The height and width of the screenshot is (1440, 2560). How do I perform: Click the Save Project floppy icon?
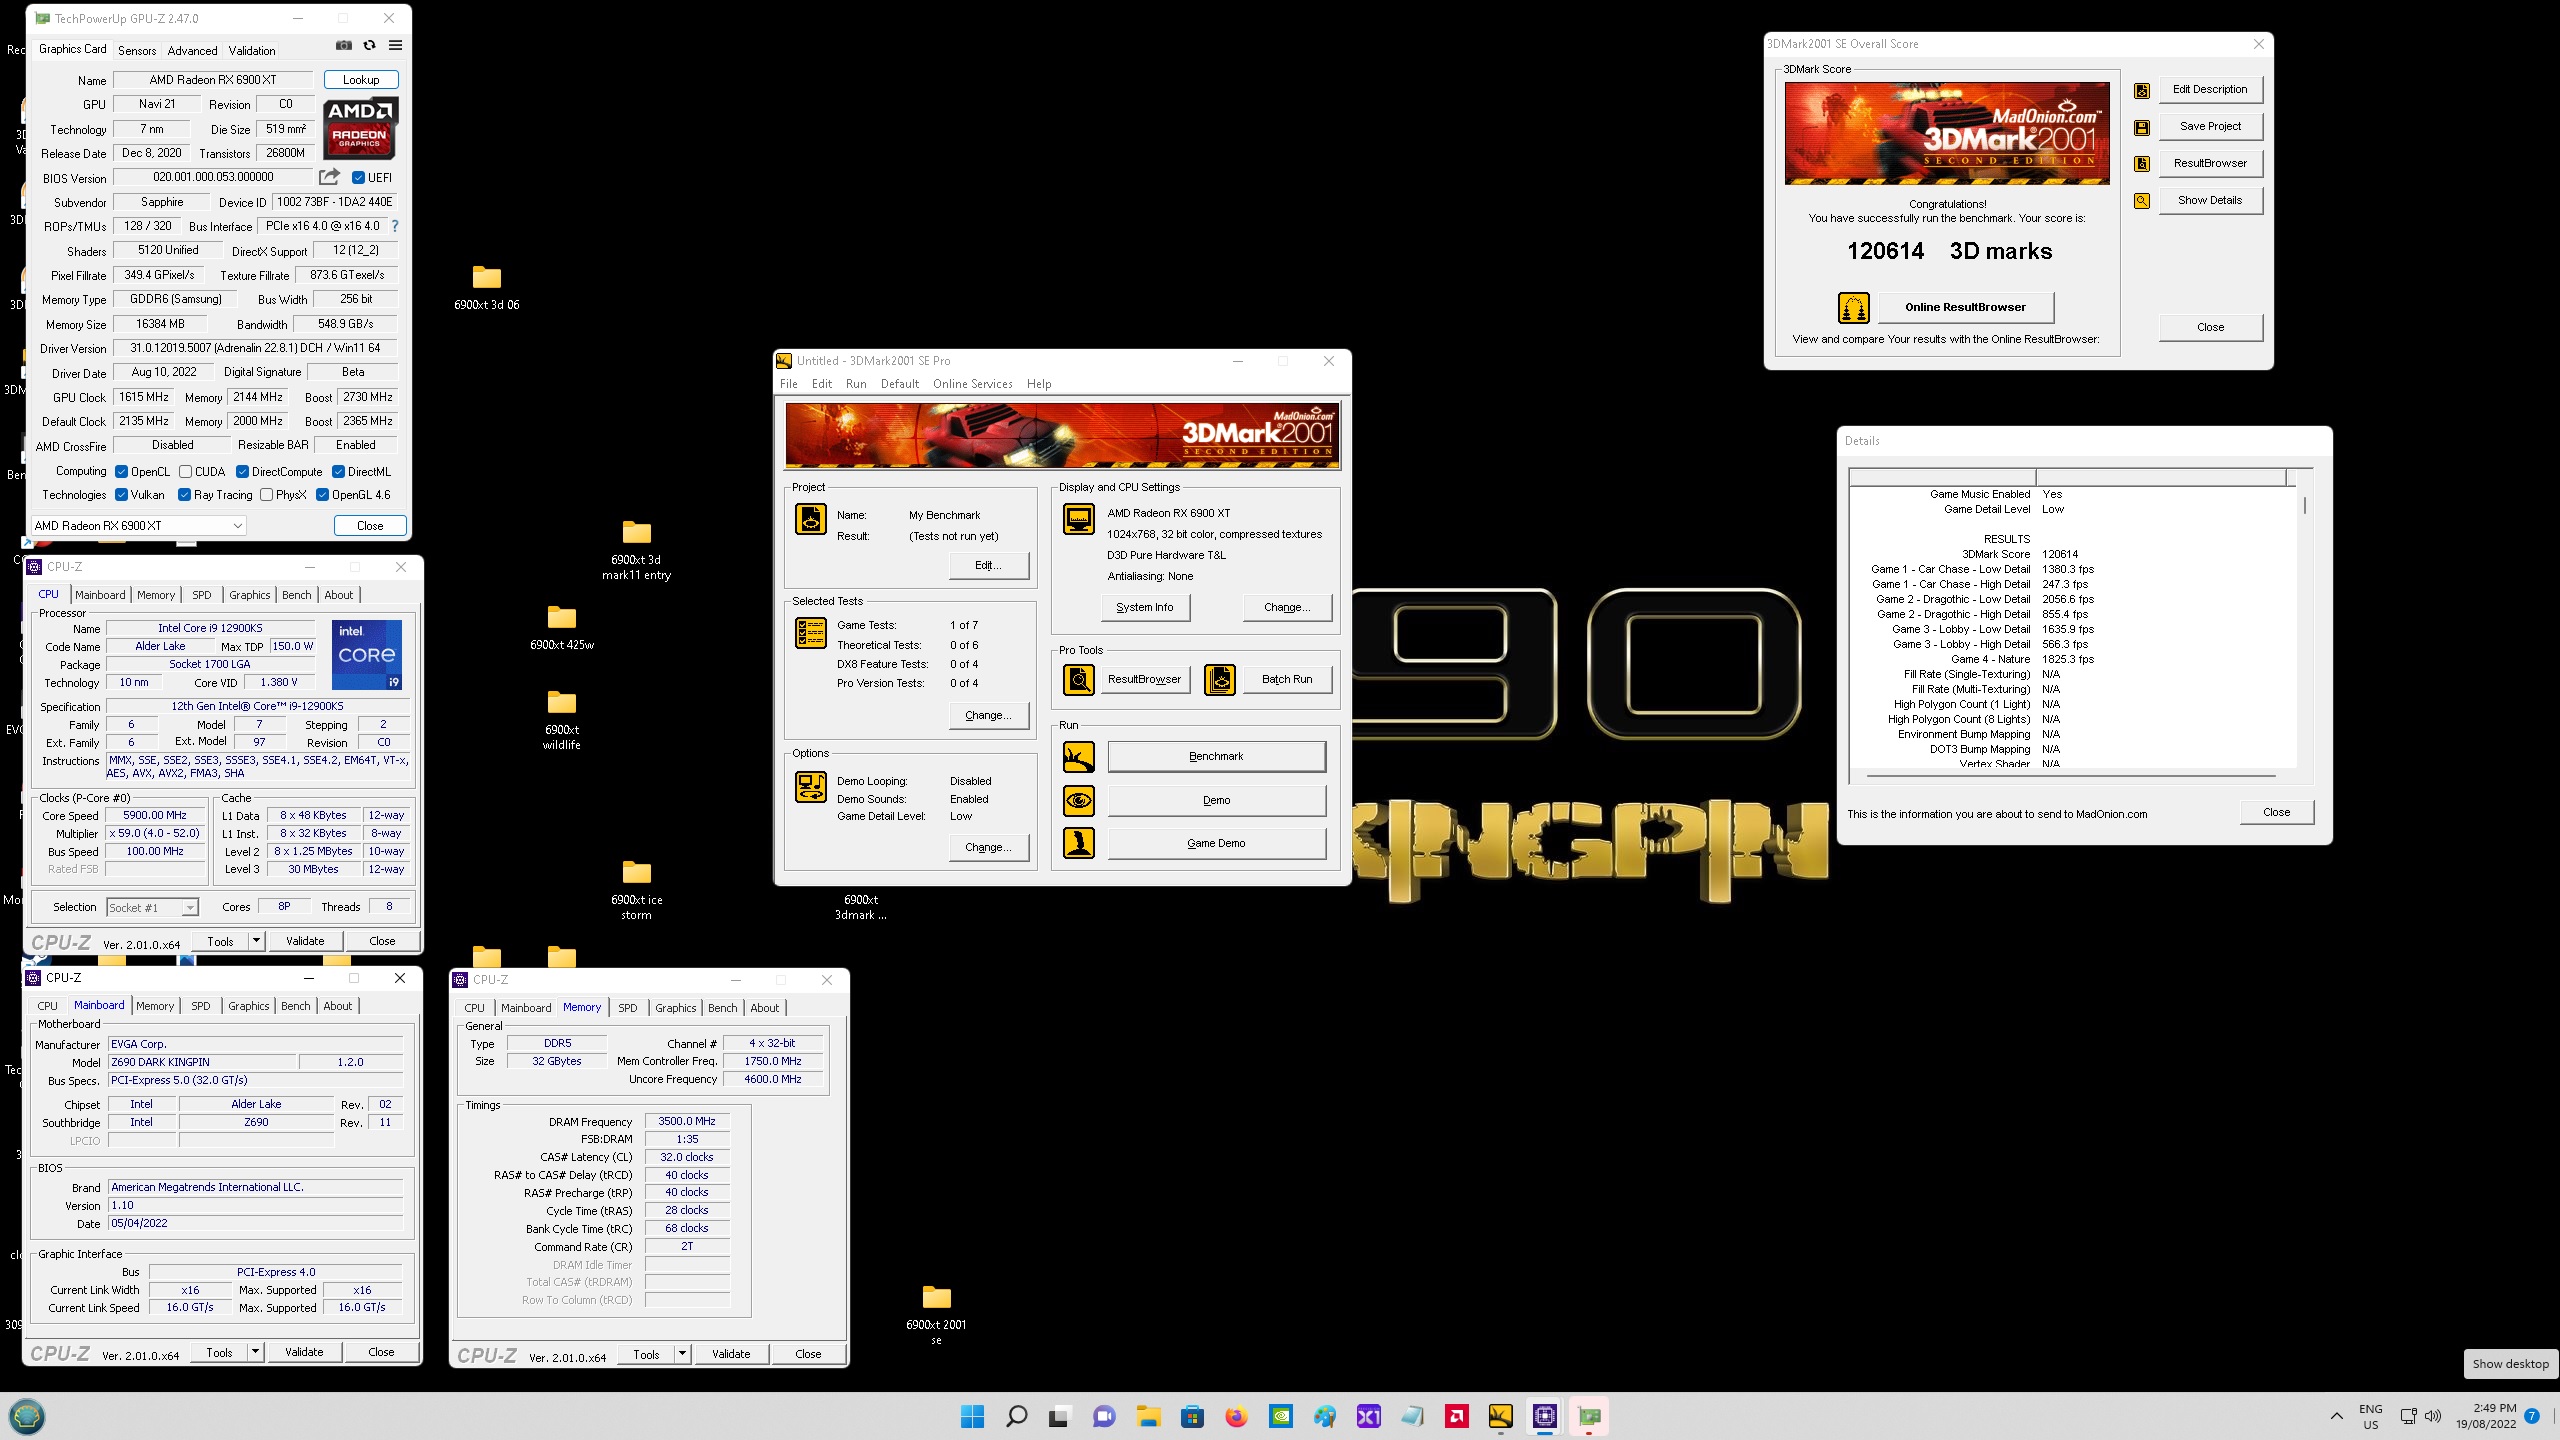pyautogui.click(x=2141, y=127)
